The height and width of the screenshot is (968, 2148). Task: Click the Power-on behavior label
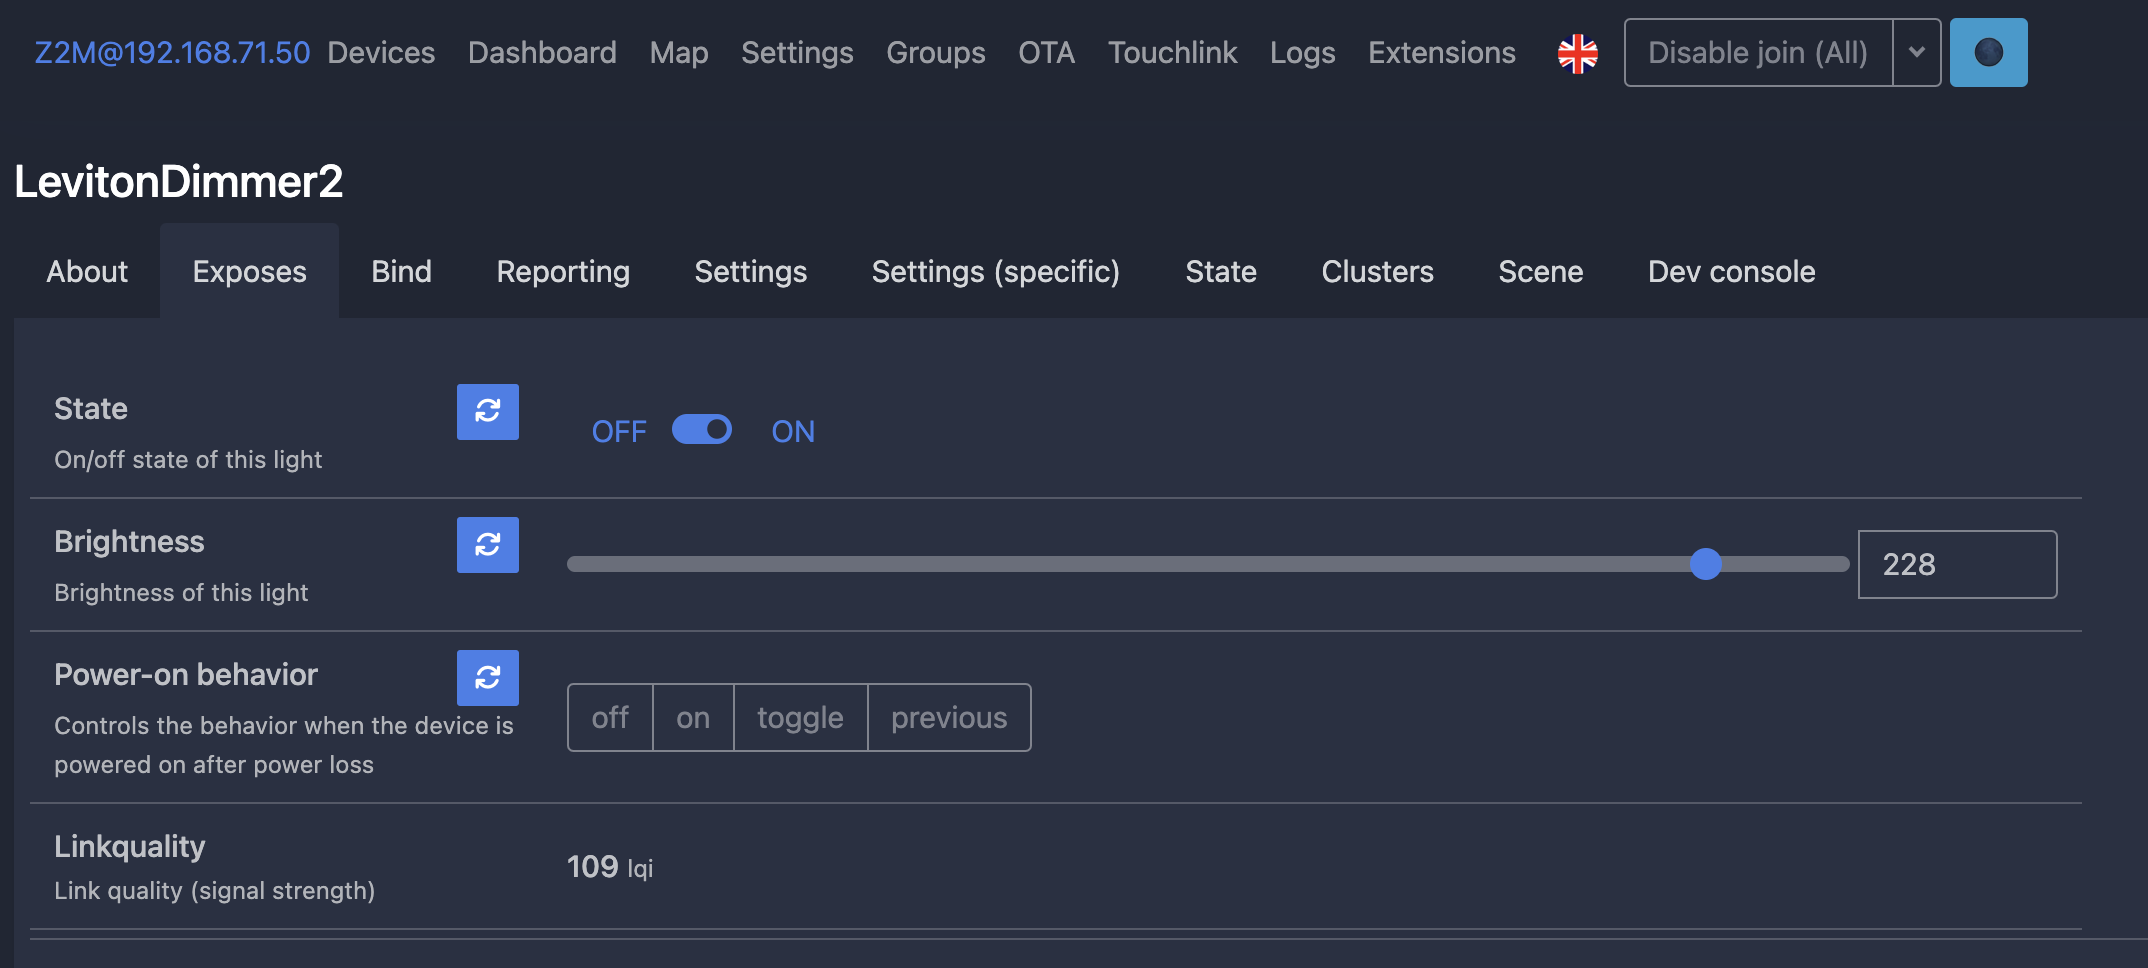(x=186, y=674)
